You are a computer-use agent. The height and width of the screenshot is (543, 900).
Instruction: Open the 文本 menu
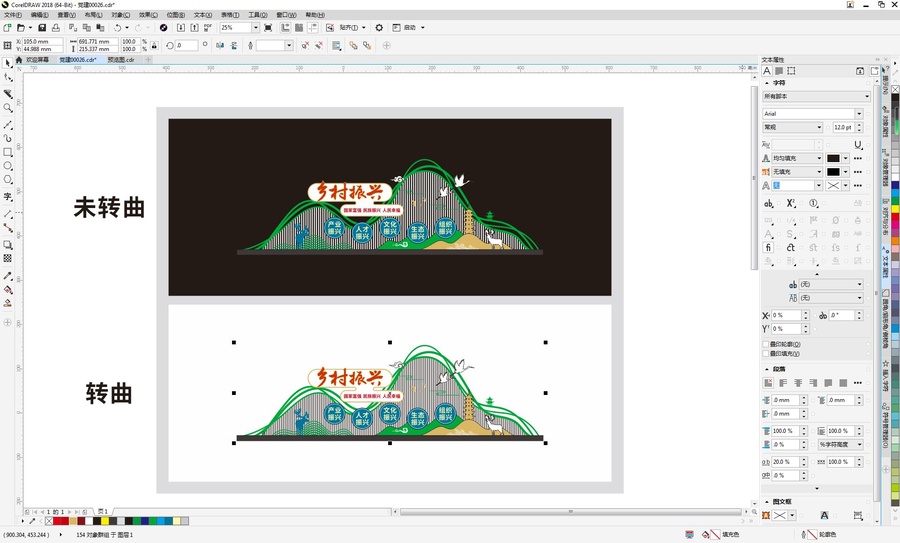click(203, 15)
